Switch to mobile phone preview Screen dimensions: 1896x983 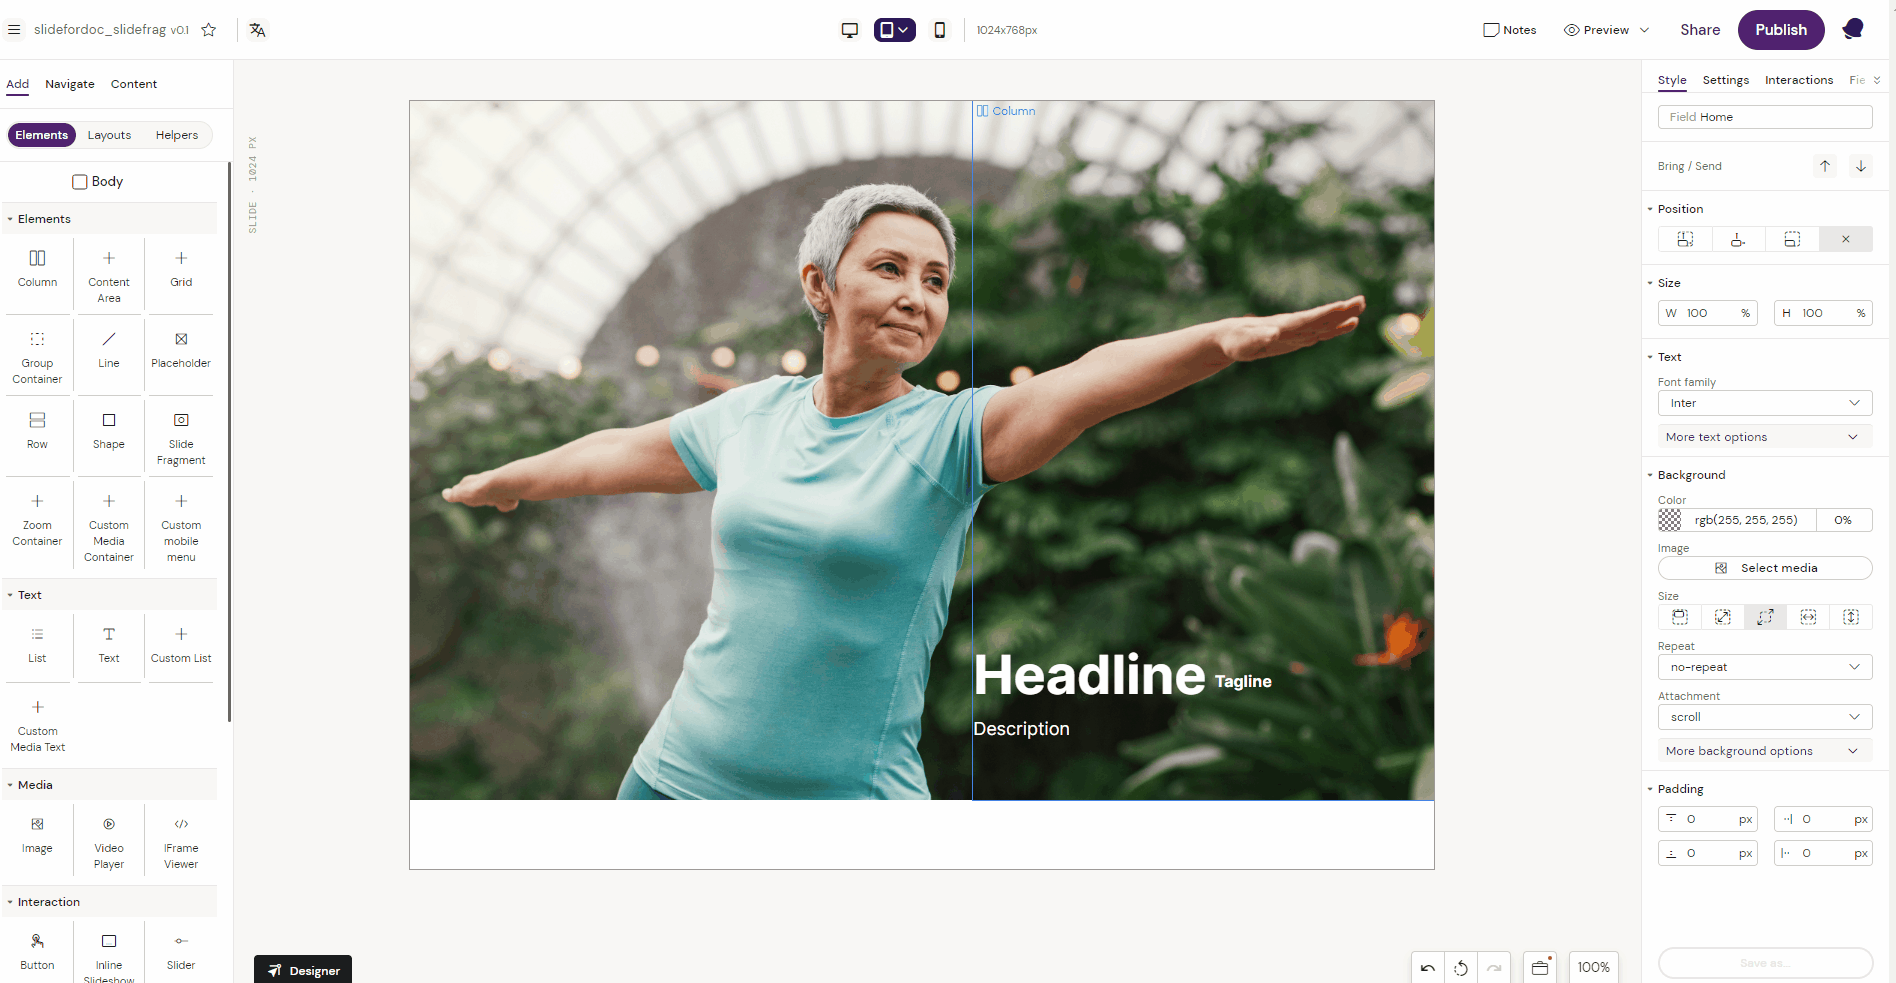pos(939,30)
